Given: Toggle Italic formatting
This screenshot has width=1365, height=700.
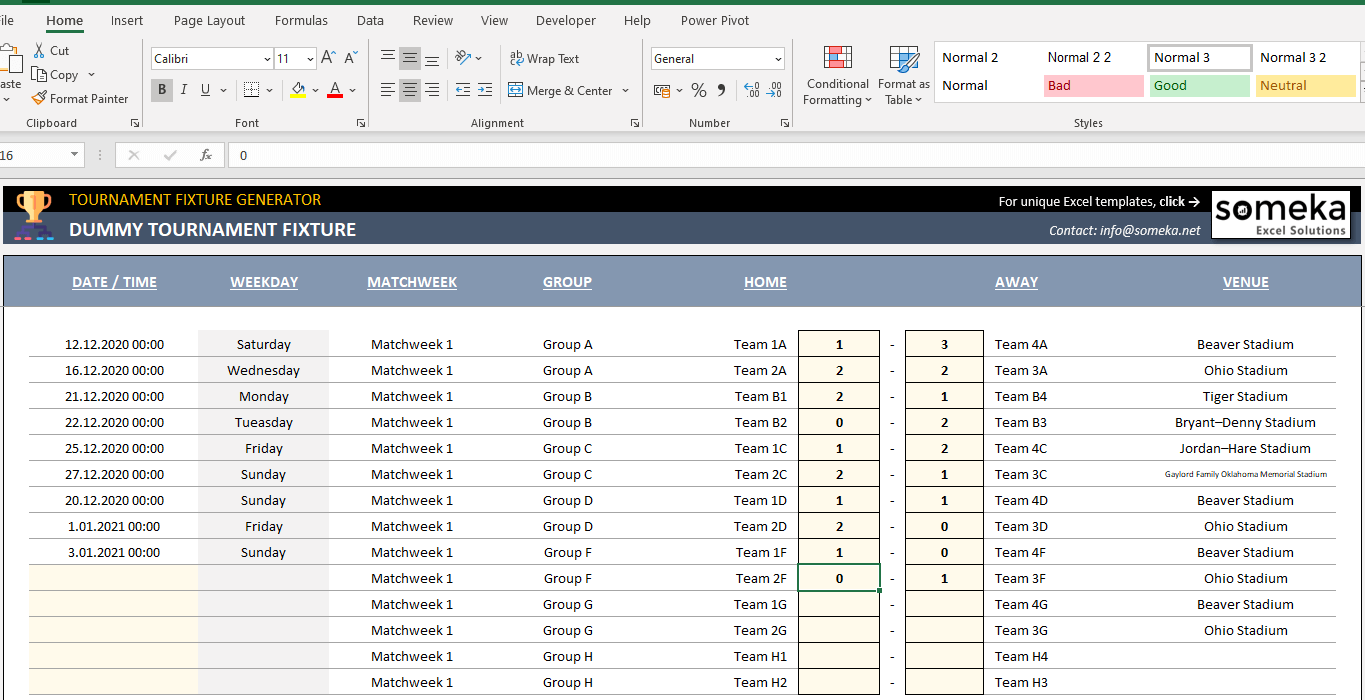Looking at the screenshot, I should click(x=183, y=90).
